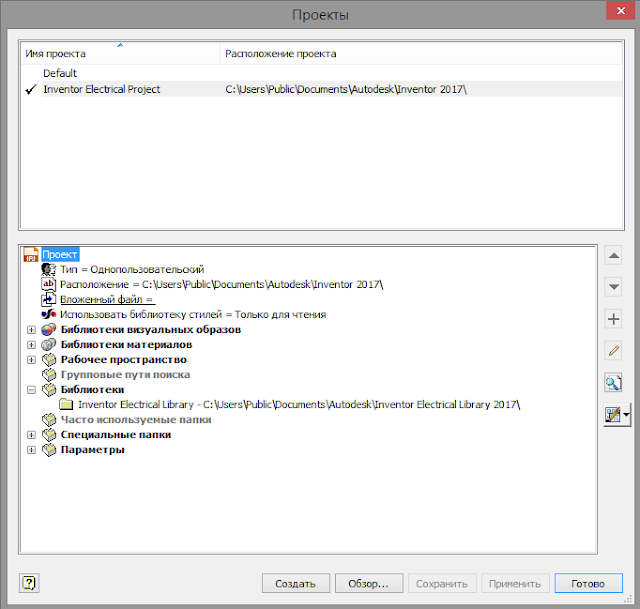Click the Рабочее пространство folder icon

(49, 360)
